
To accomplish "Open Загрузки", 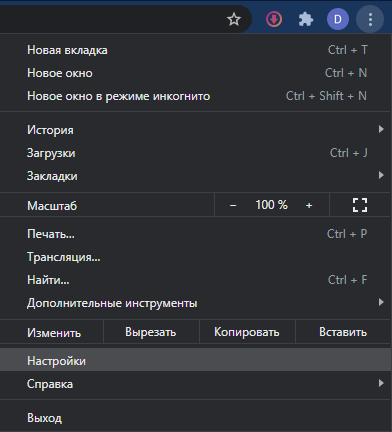I will pos(196,153).
